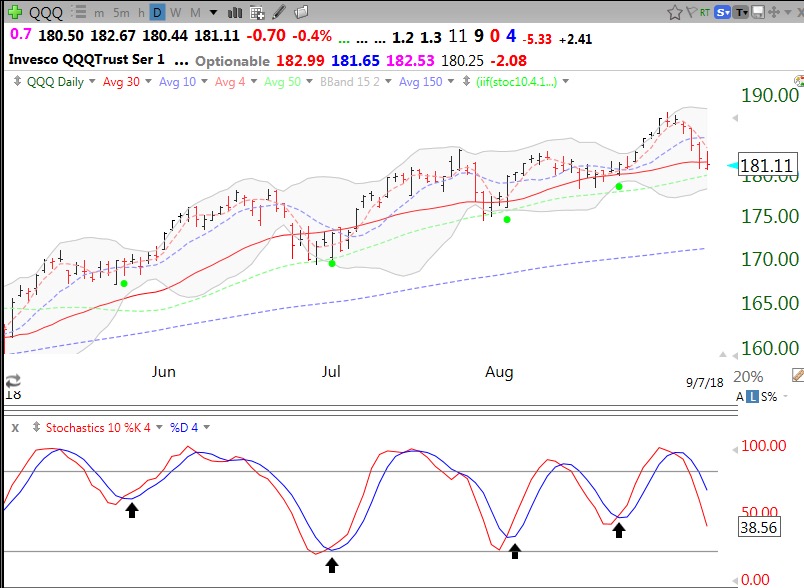Click the Jul label on the date axis

pos(331,371)
